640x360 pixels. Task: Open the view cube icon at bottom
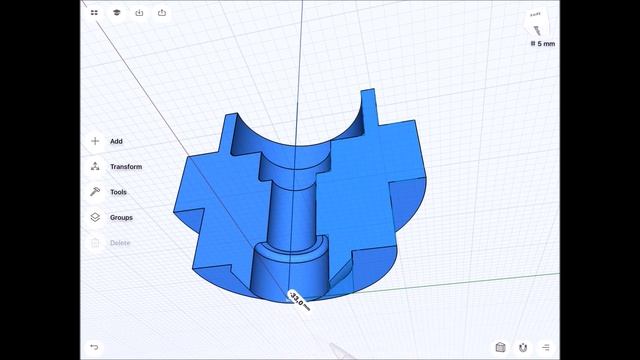tap(500, 347)
